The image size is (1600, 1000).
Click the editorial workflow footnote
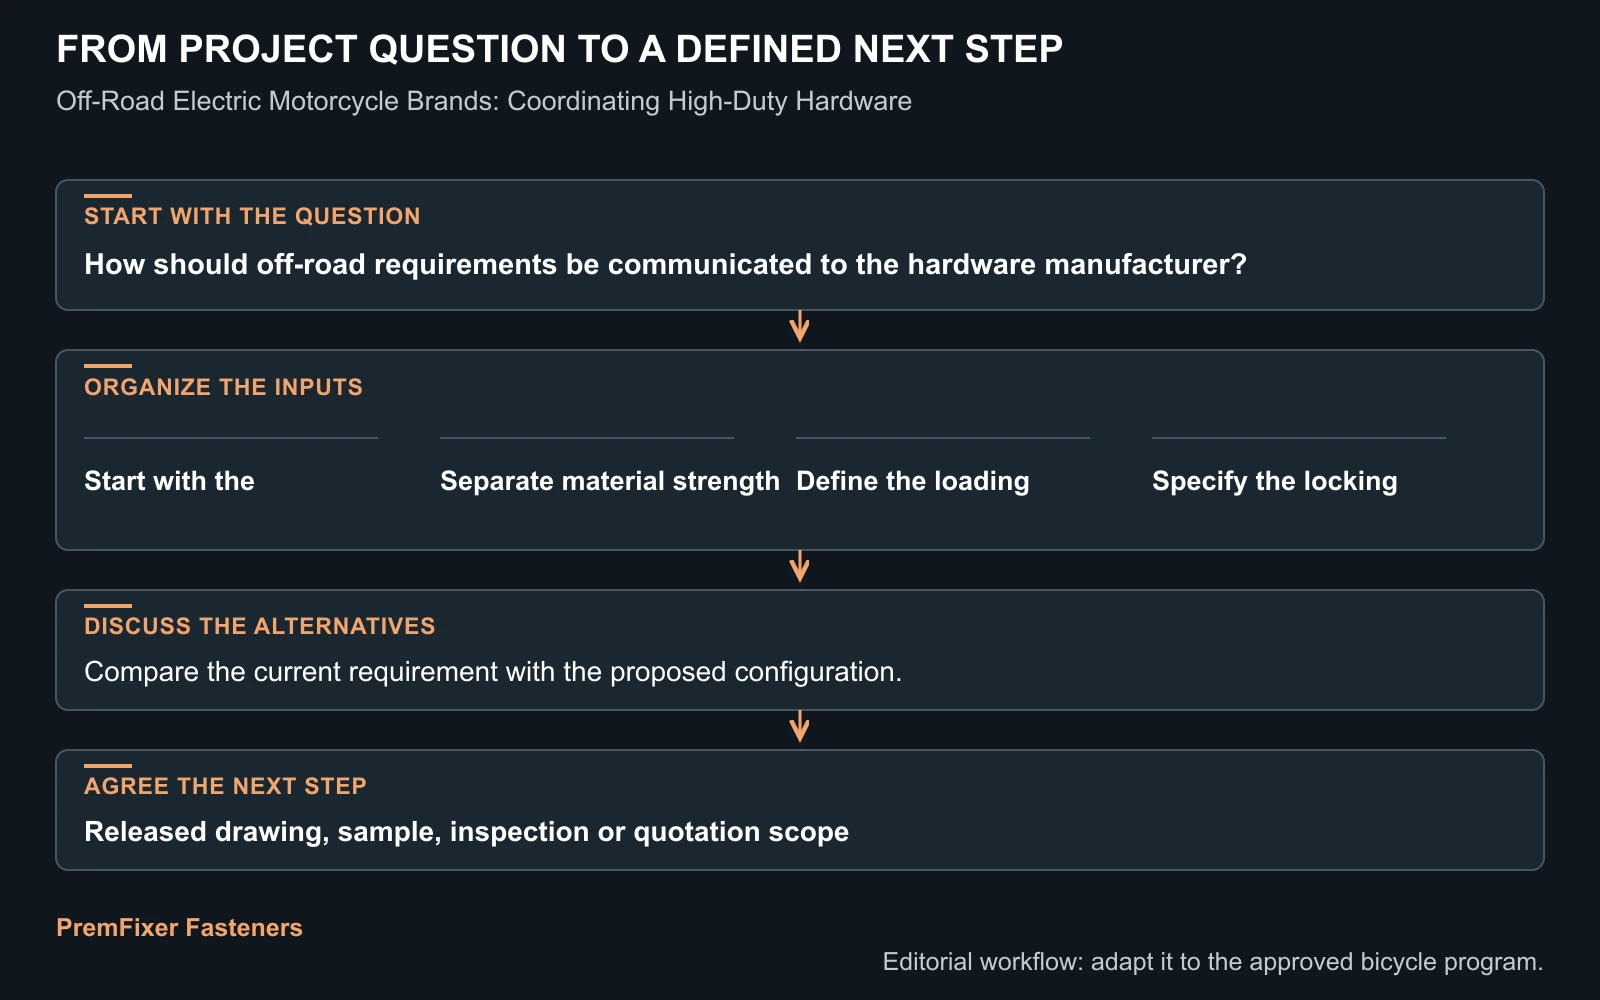(1213, 962)
